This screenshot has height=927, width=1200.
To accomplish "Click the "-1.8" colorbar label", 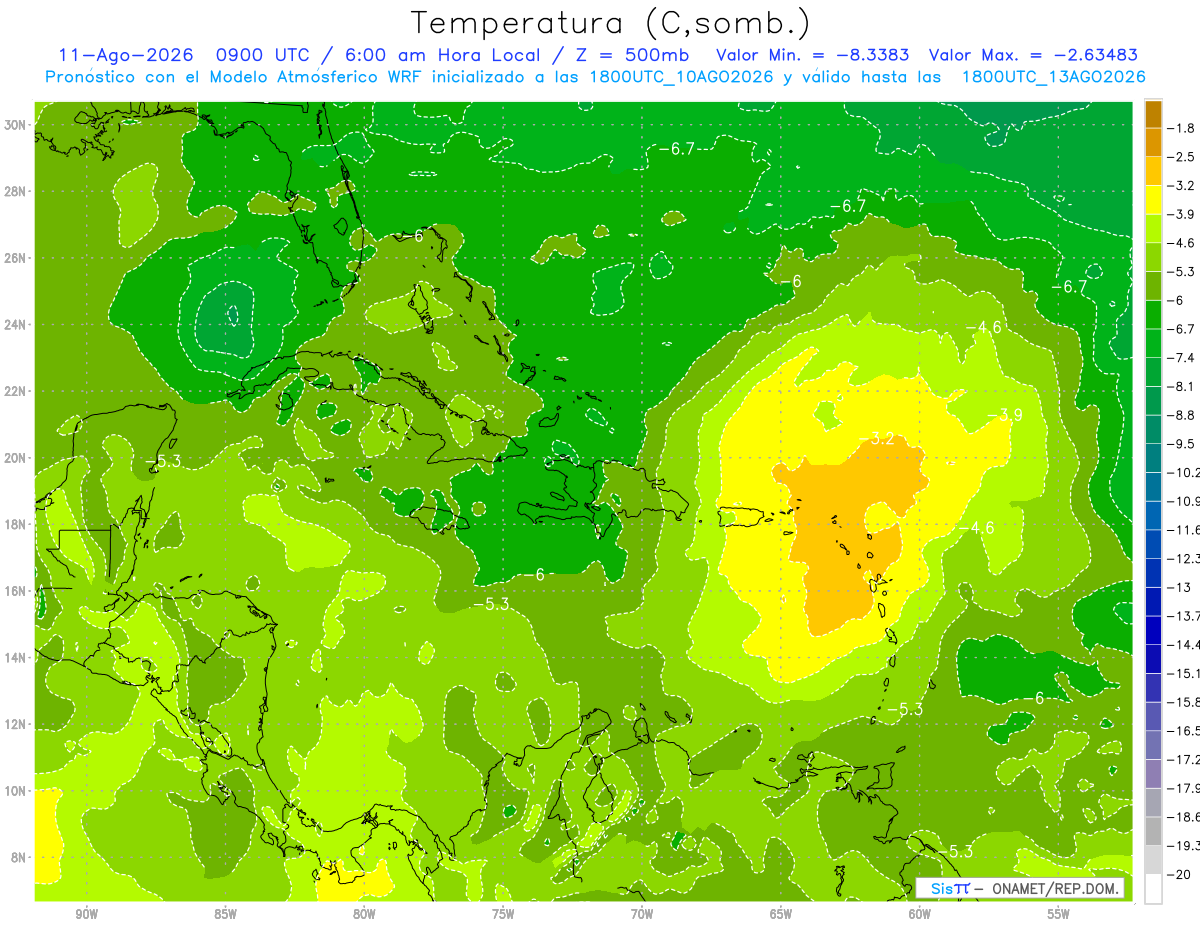I will pyautogui.click(x=1182, y=128).
